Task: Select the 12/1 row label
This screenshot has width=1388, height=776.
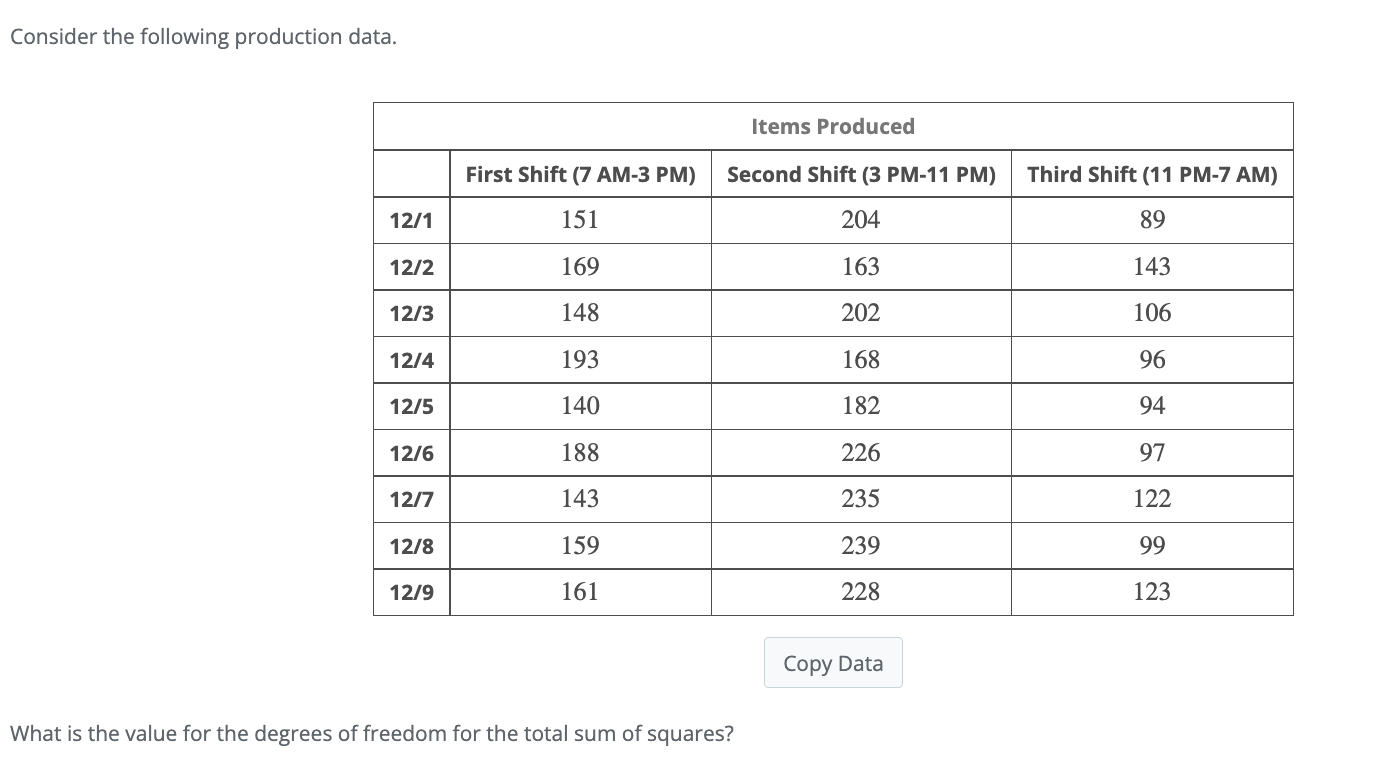Action: (410, 220)
